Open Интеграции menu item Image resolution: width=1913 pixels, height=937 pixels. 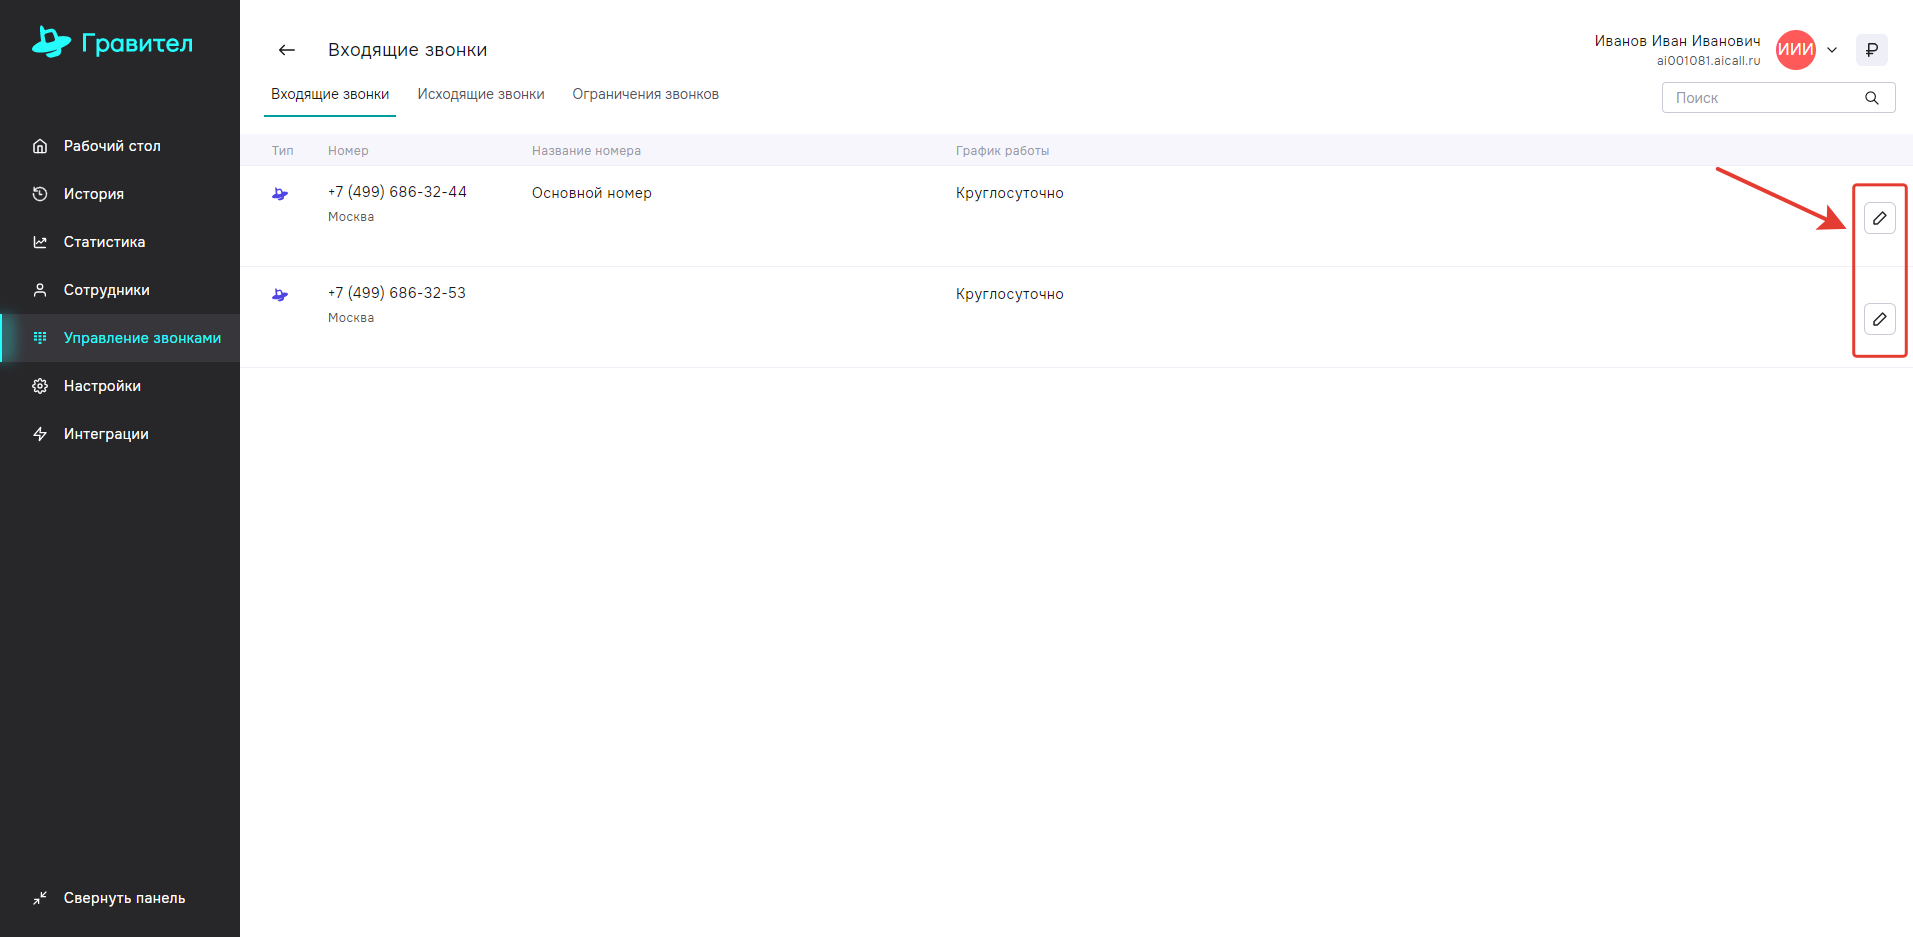[106, 434]
